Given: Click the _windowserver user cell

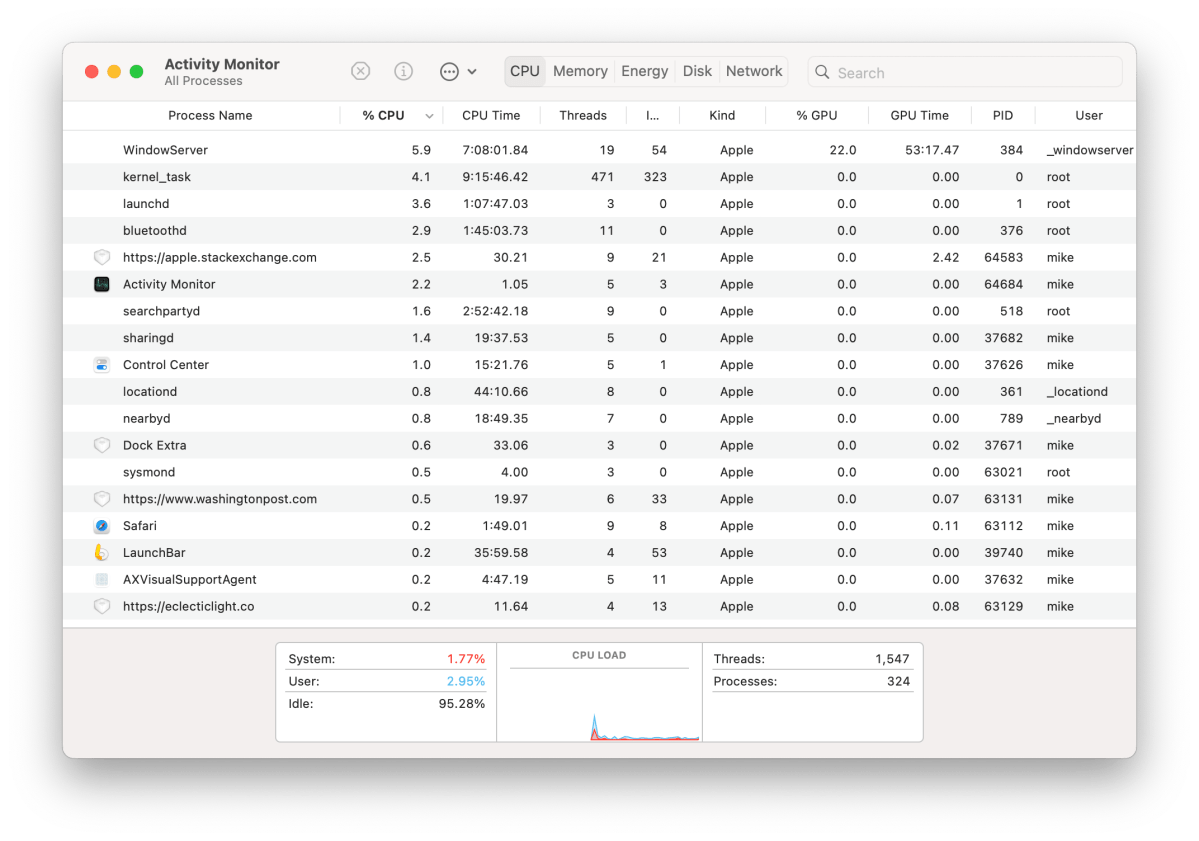Looking at the screenshot, I should coord(1090,150).
